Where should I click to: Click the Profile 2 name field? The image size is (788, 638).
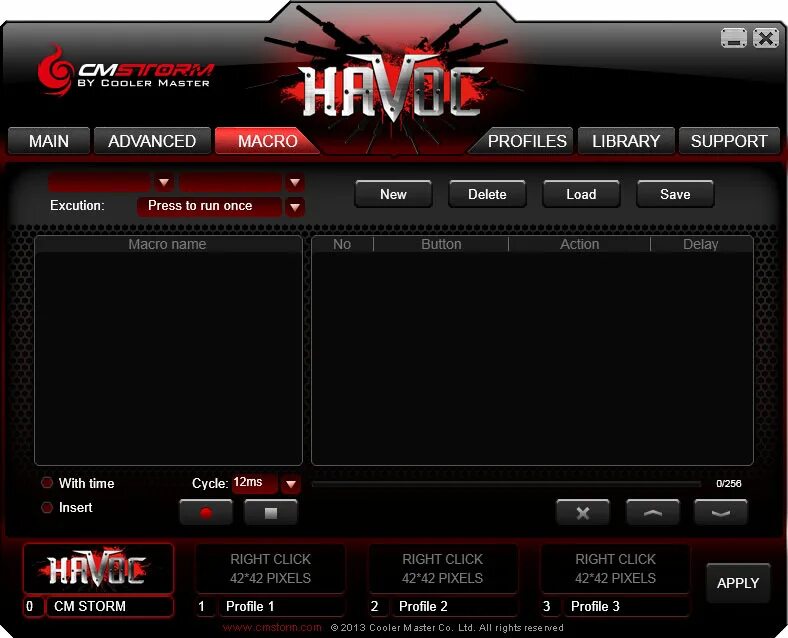tap(454, 606)
